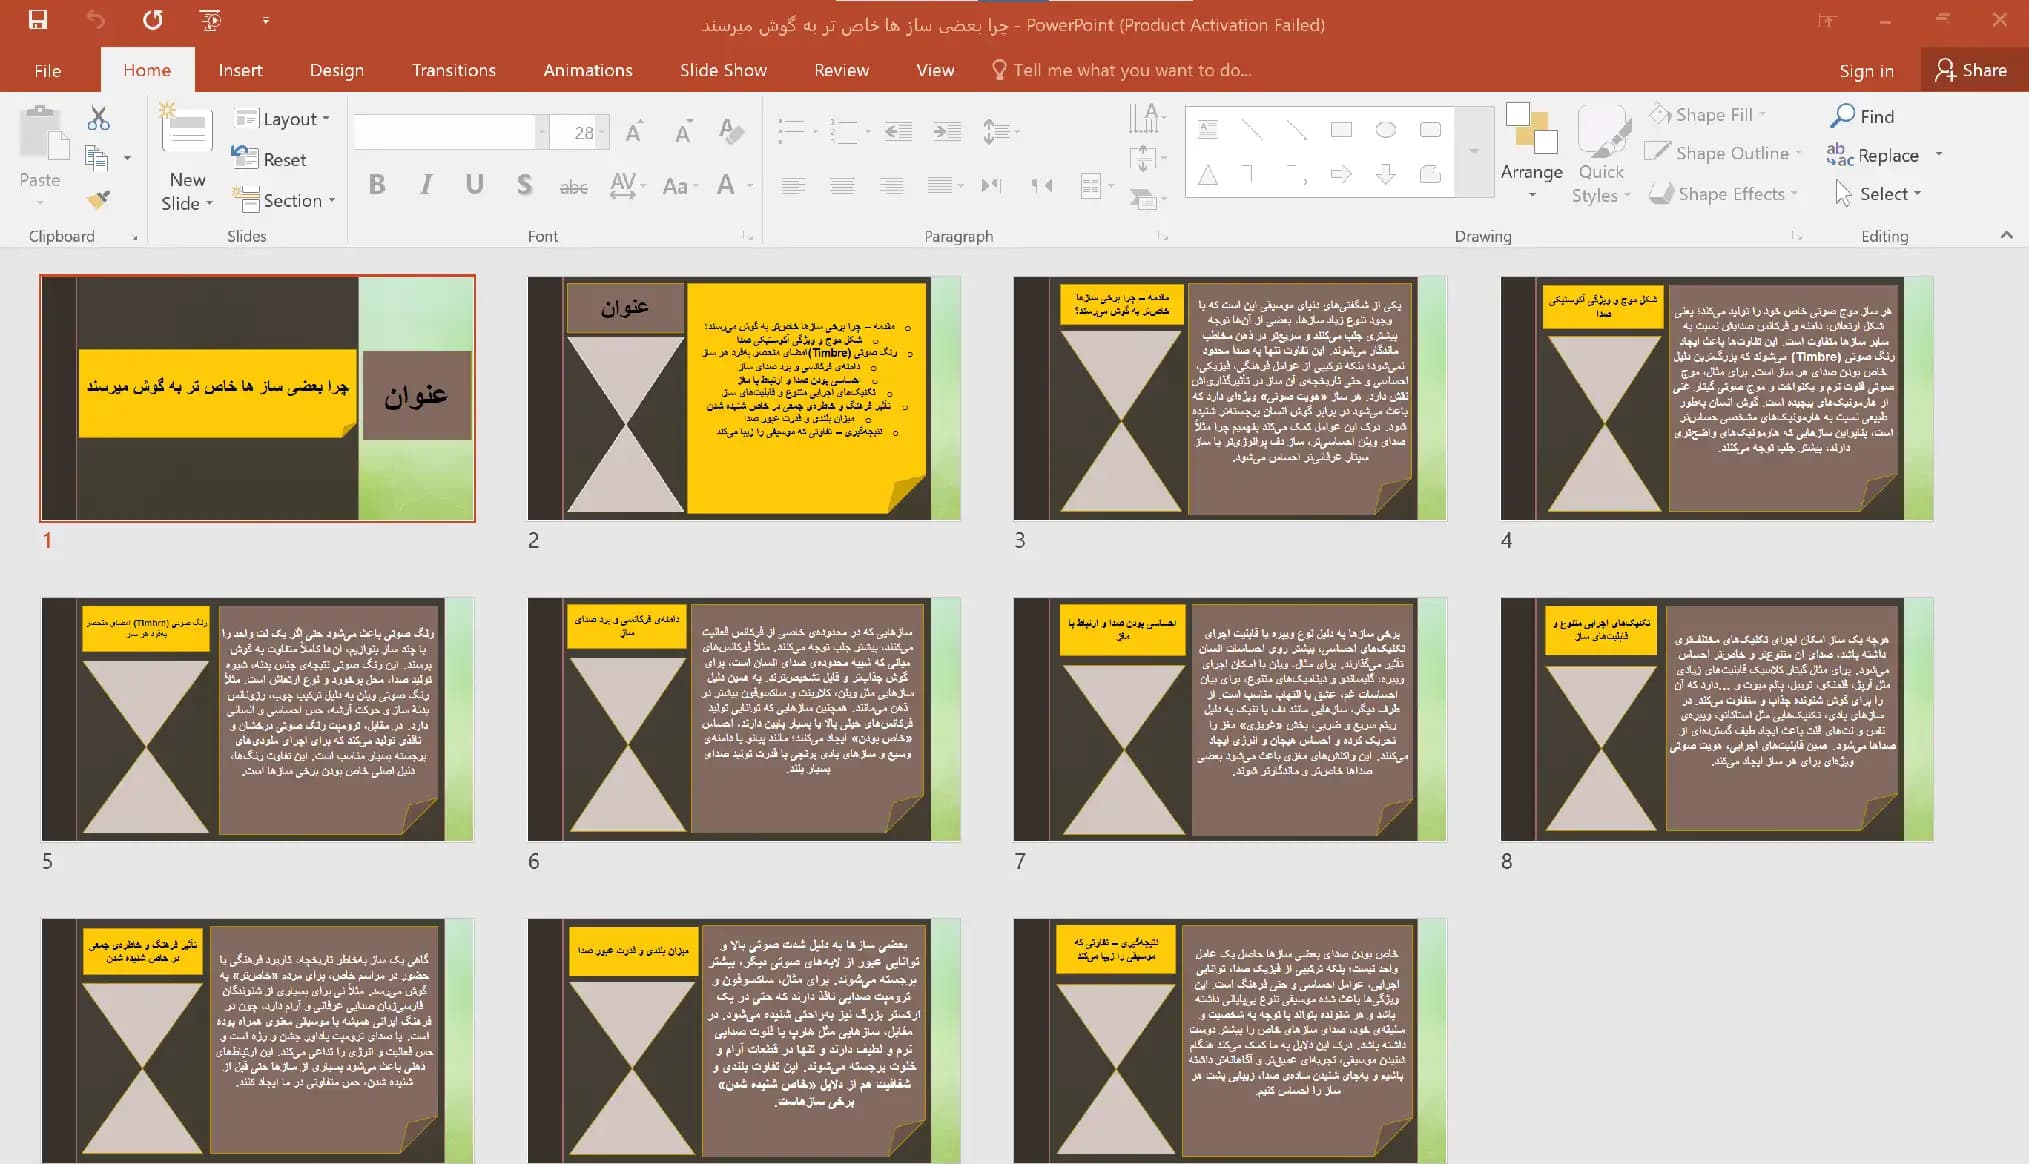Click the Share button
Image resolution: width=2029 pixels, height=1164 pixels.
(x=1971, y=70)
